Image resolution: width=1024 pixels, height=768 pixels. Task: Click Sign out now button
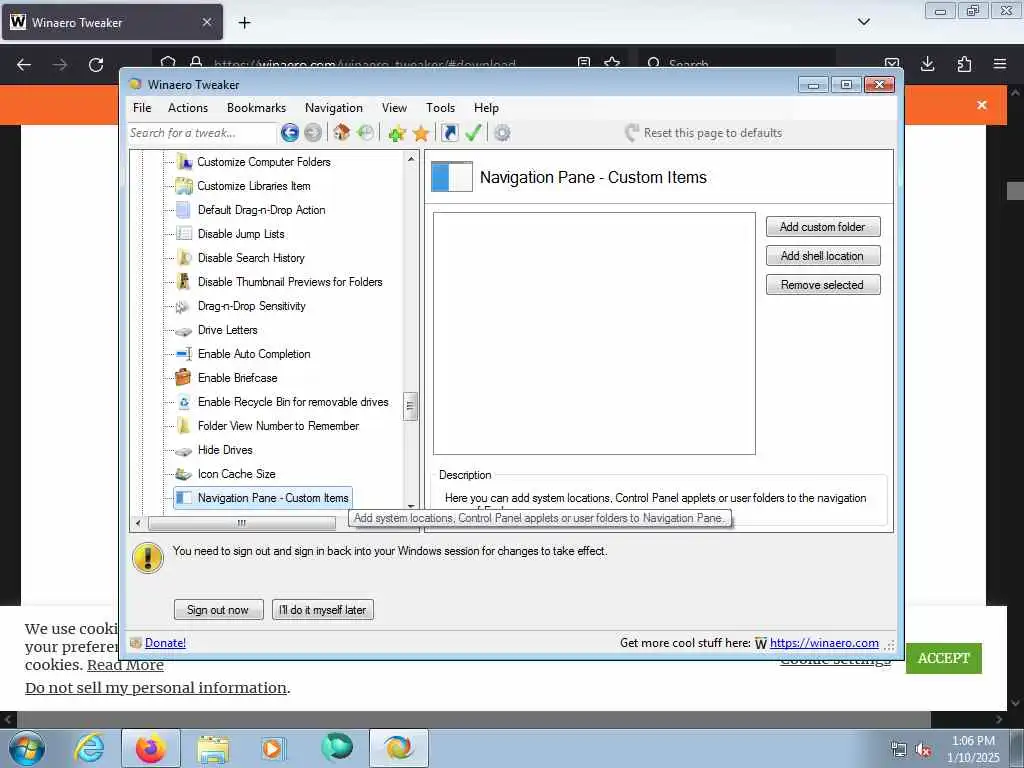(x=218, y=610)
